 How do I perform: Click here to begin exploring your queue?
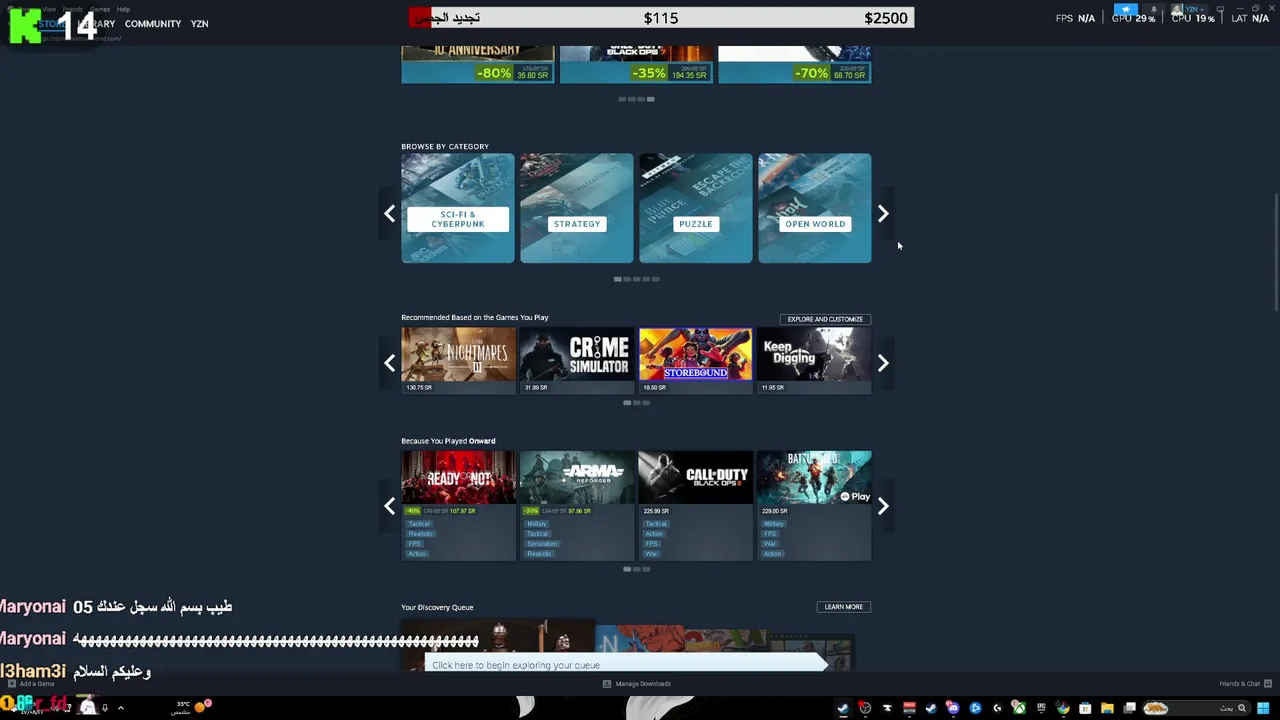pyautogui.click(x=626, y=665)
